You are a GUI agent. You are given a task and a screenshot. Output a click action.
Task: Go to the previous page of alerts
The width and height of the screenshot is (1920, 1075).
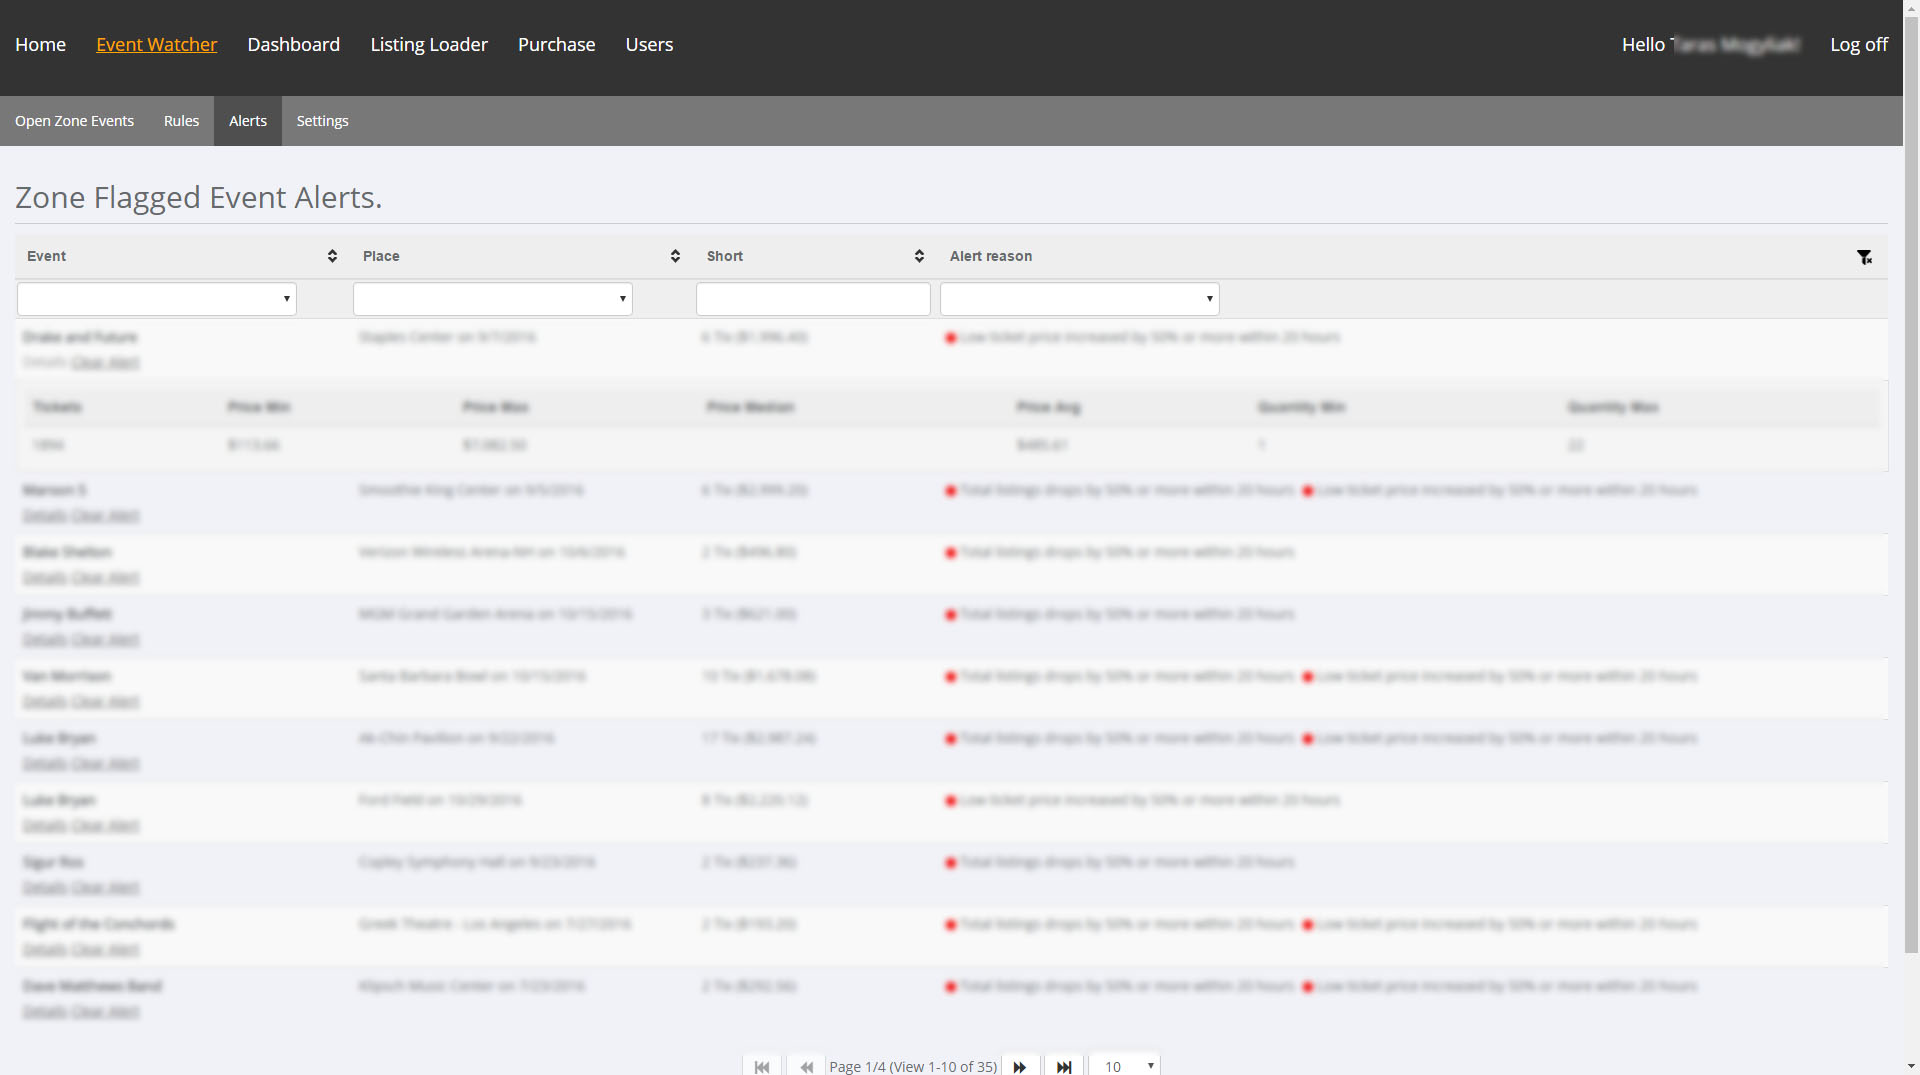click(806, 1066)
